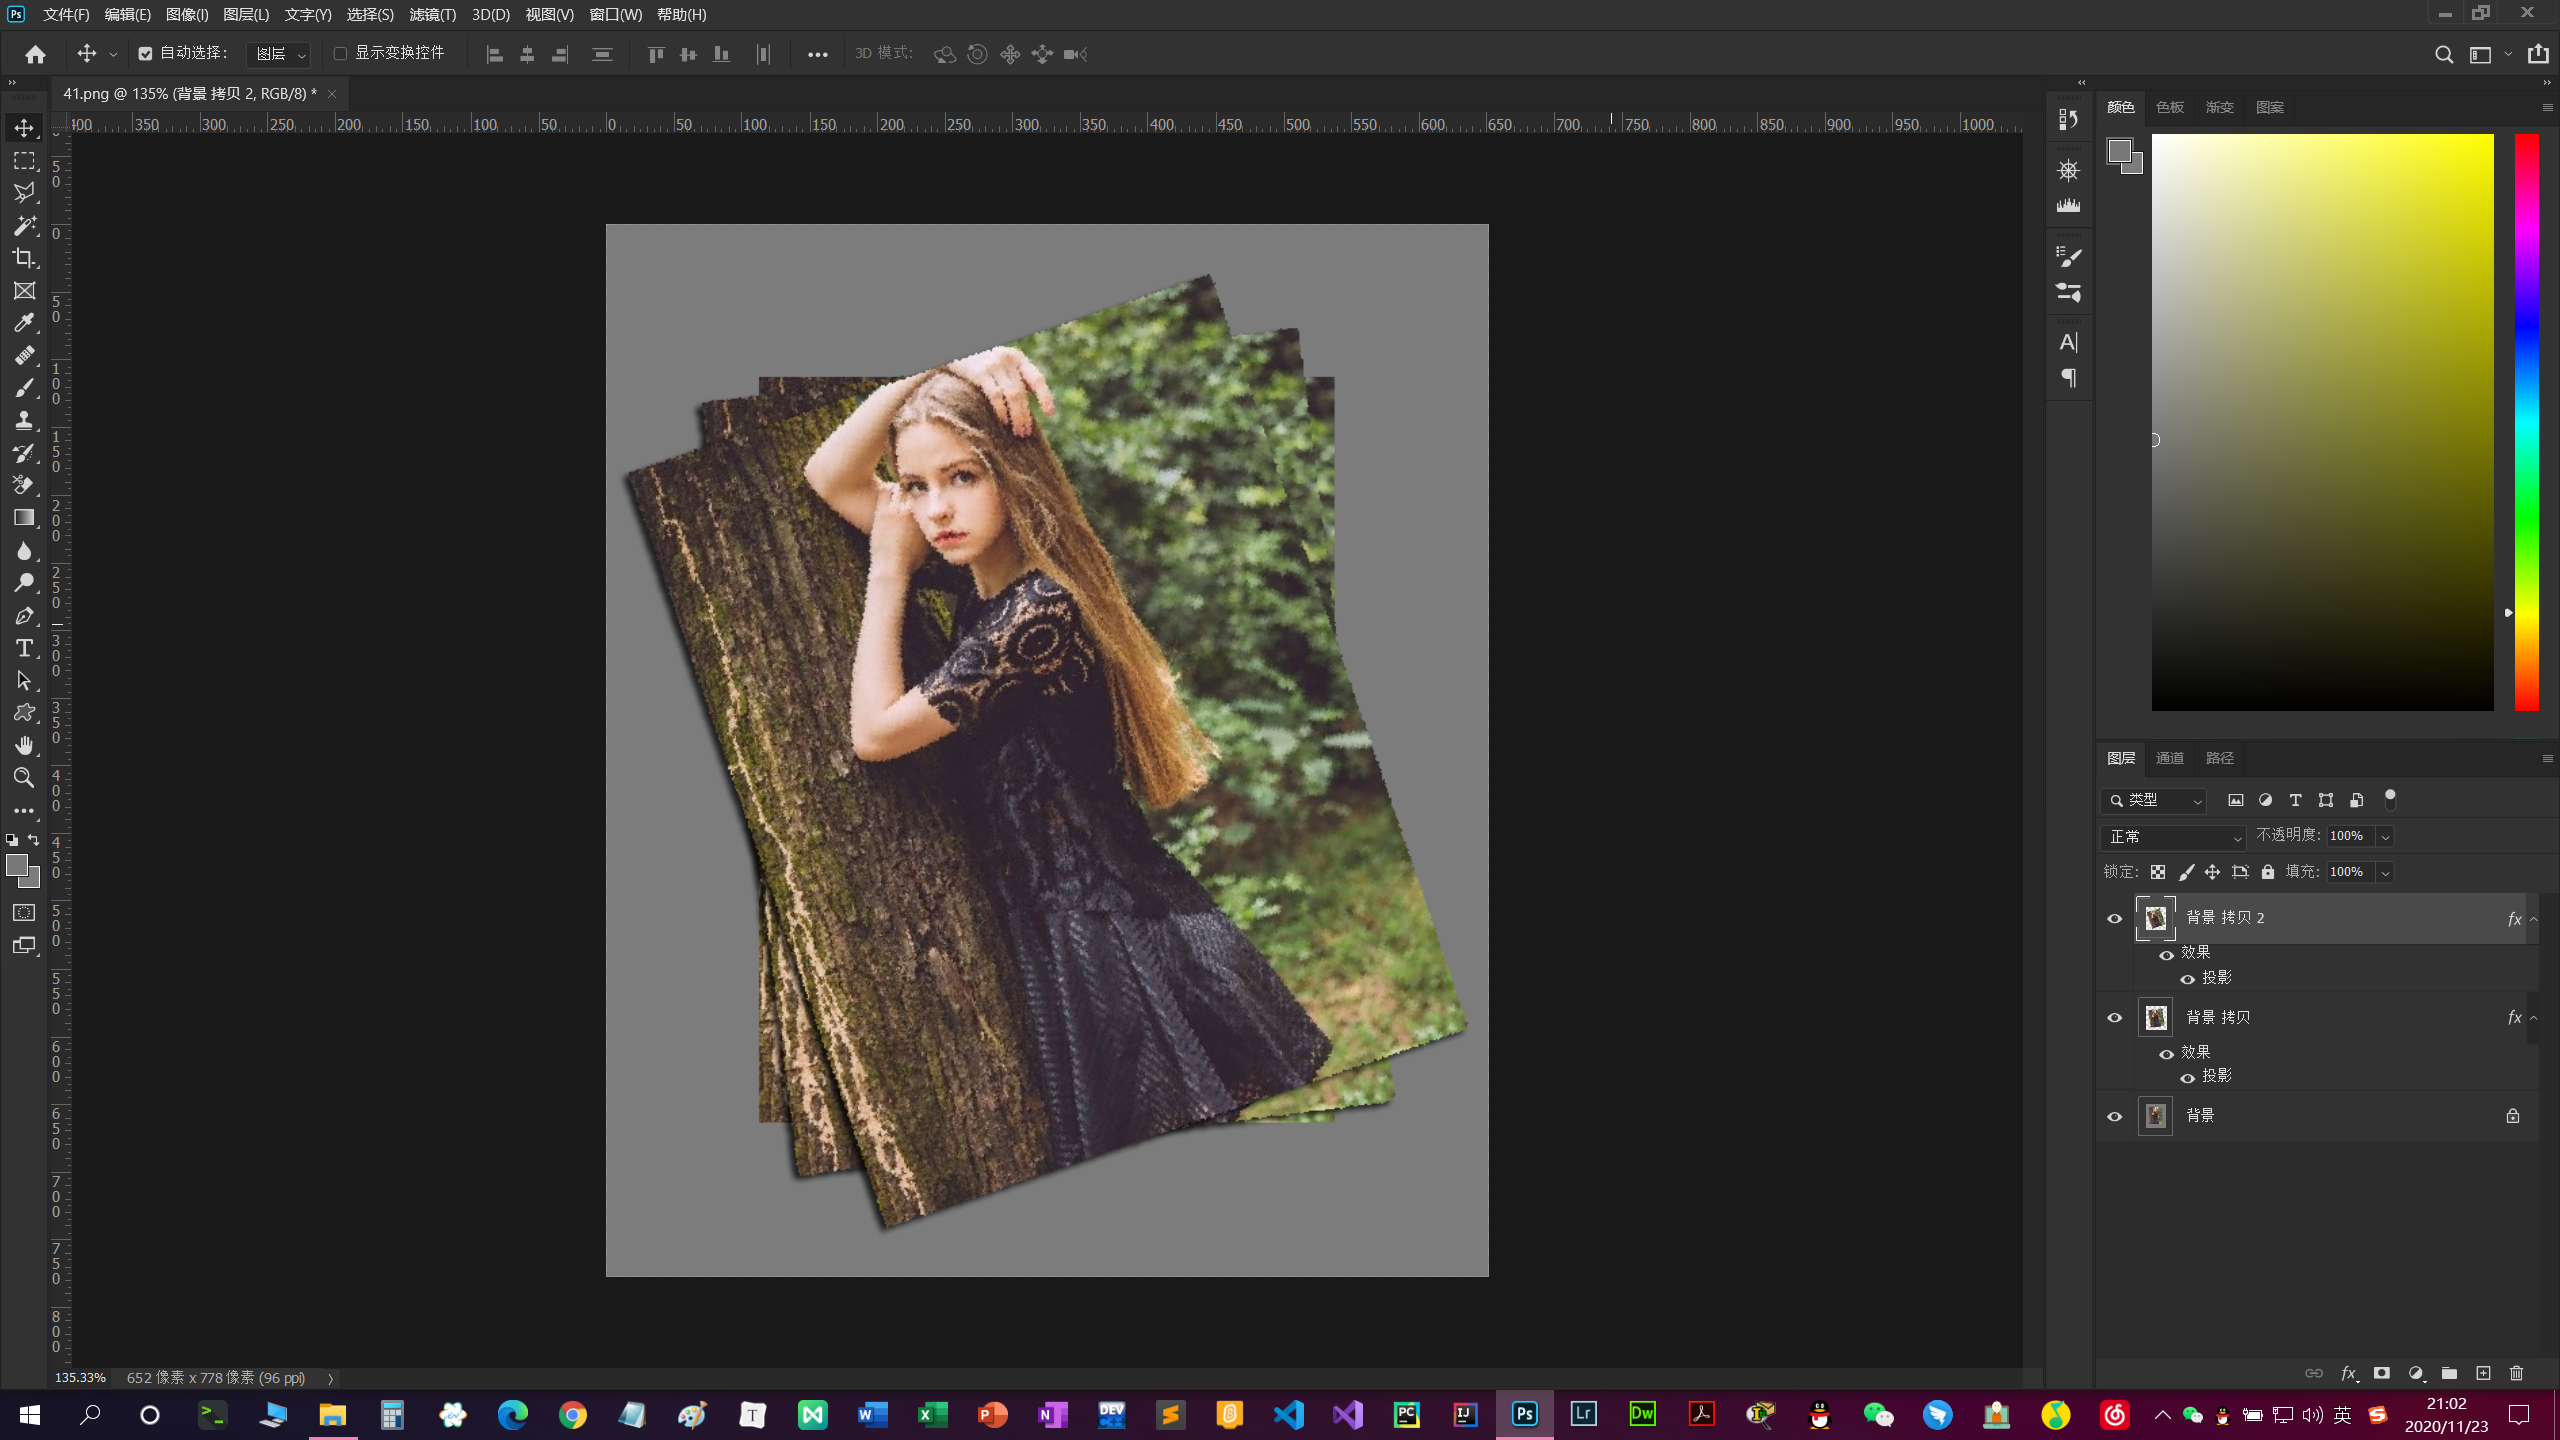Viewport: 2560px width, 1440px height.
Task: Select the Eyedropper tool
Action: (x=24, y=323)
